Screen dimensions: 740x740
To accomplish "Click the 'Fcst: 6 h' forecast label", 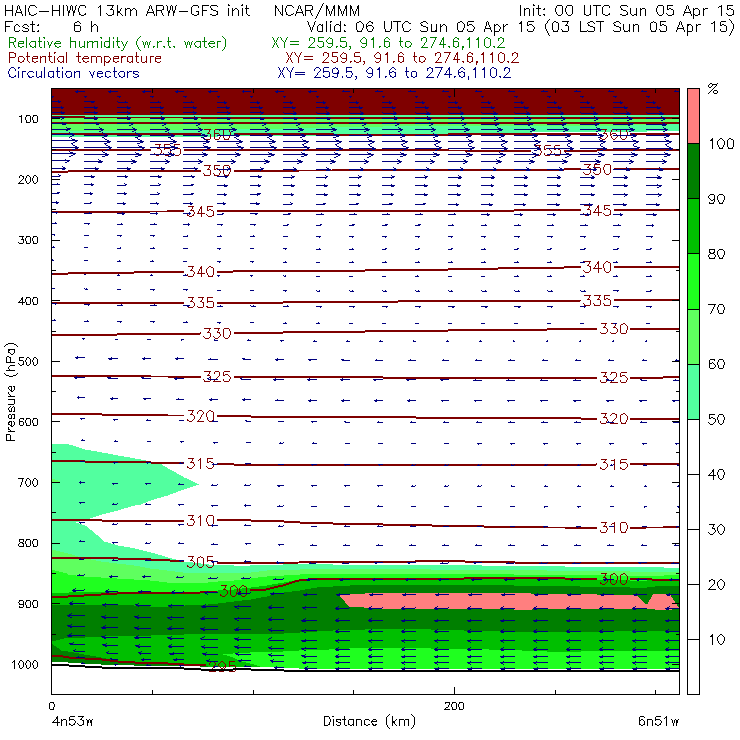I will point(51,27).
